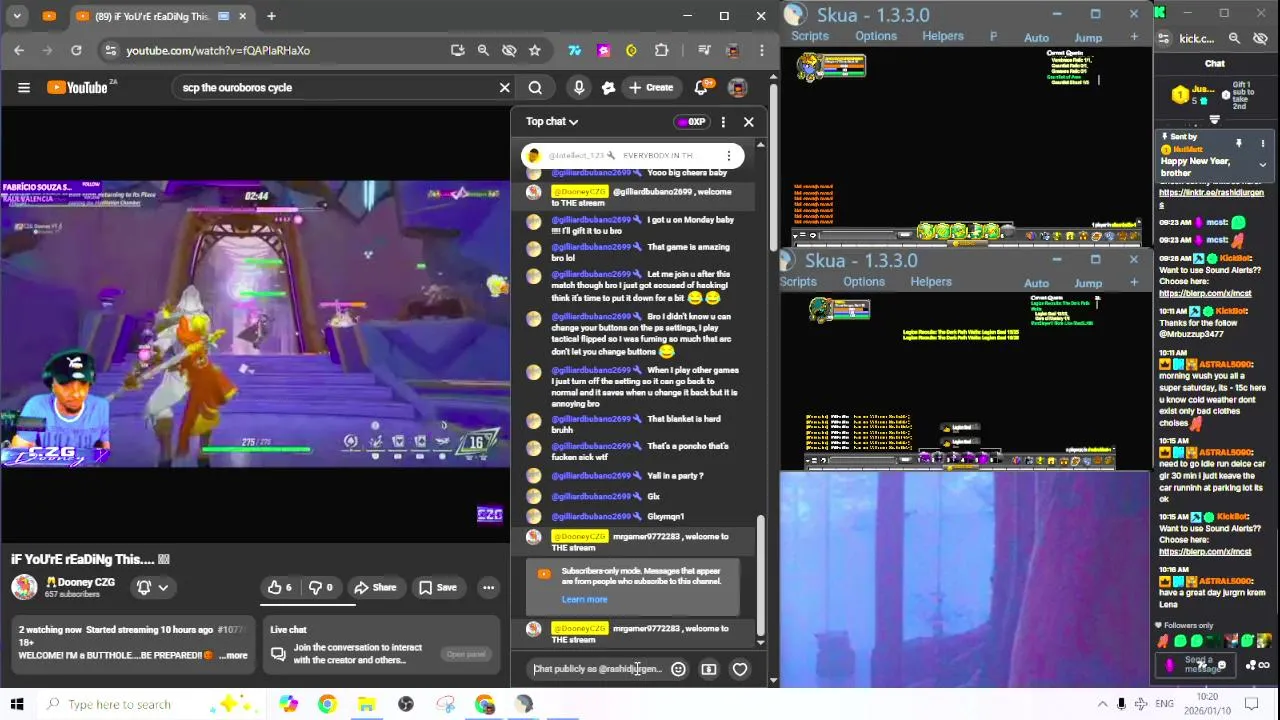This screenshot has width=1280, height=720.
Task: Open File Explorer from taskbar
Action: 366,704
